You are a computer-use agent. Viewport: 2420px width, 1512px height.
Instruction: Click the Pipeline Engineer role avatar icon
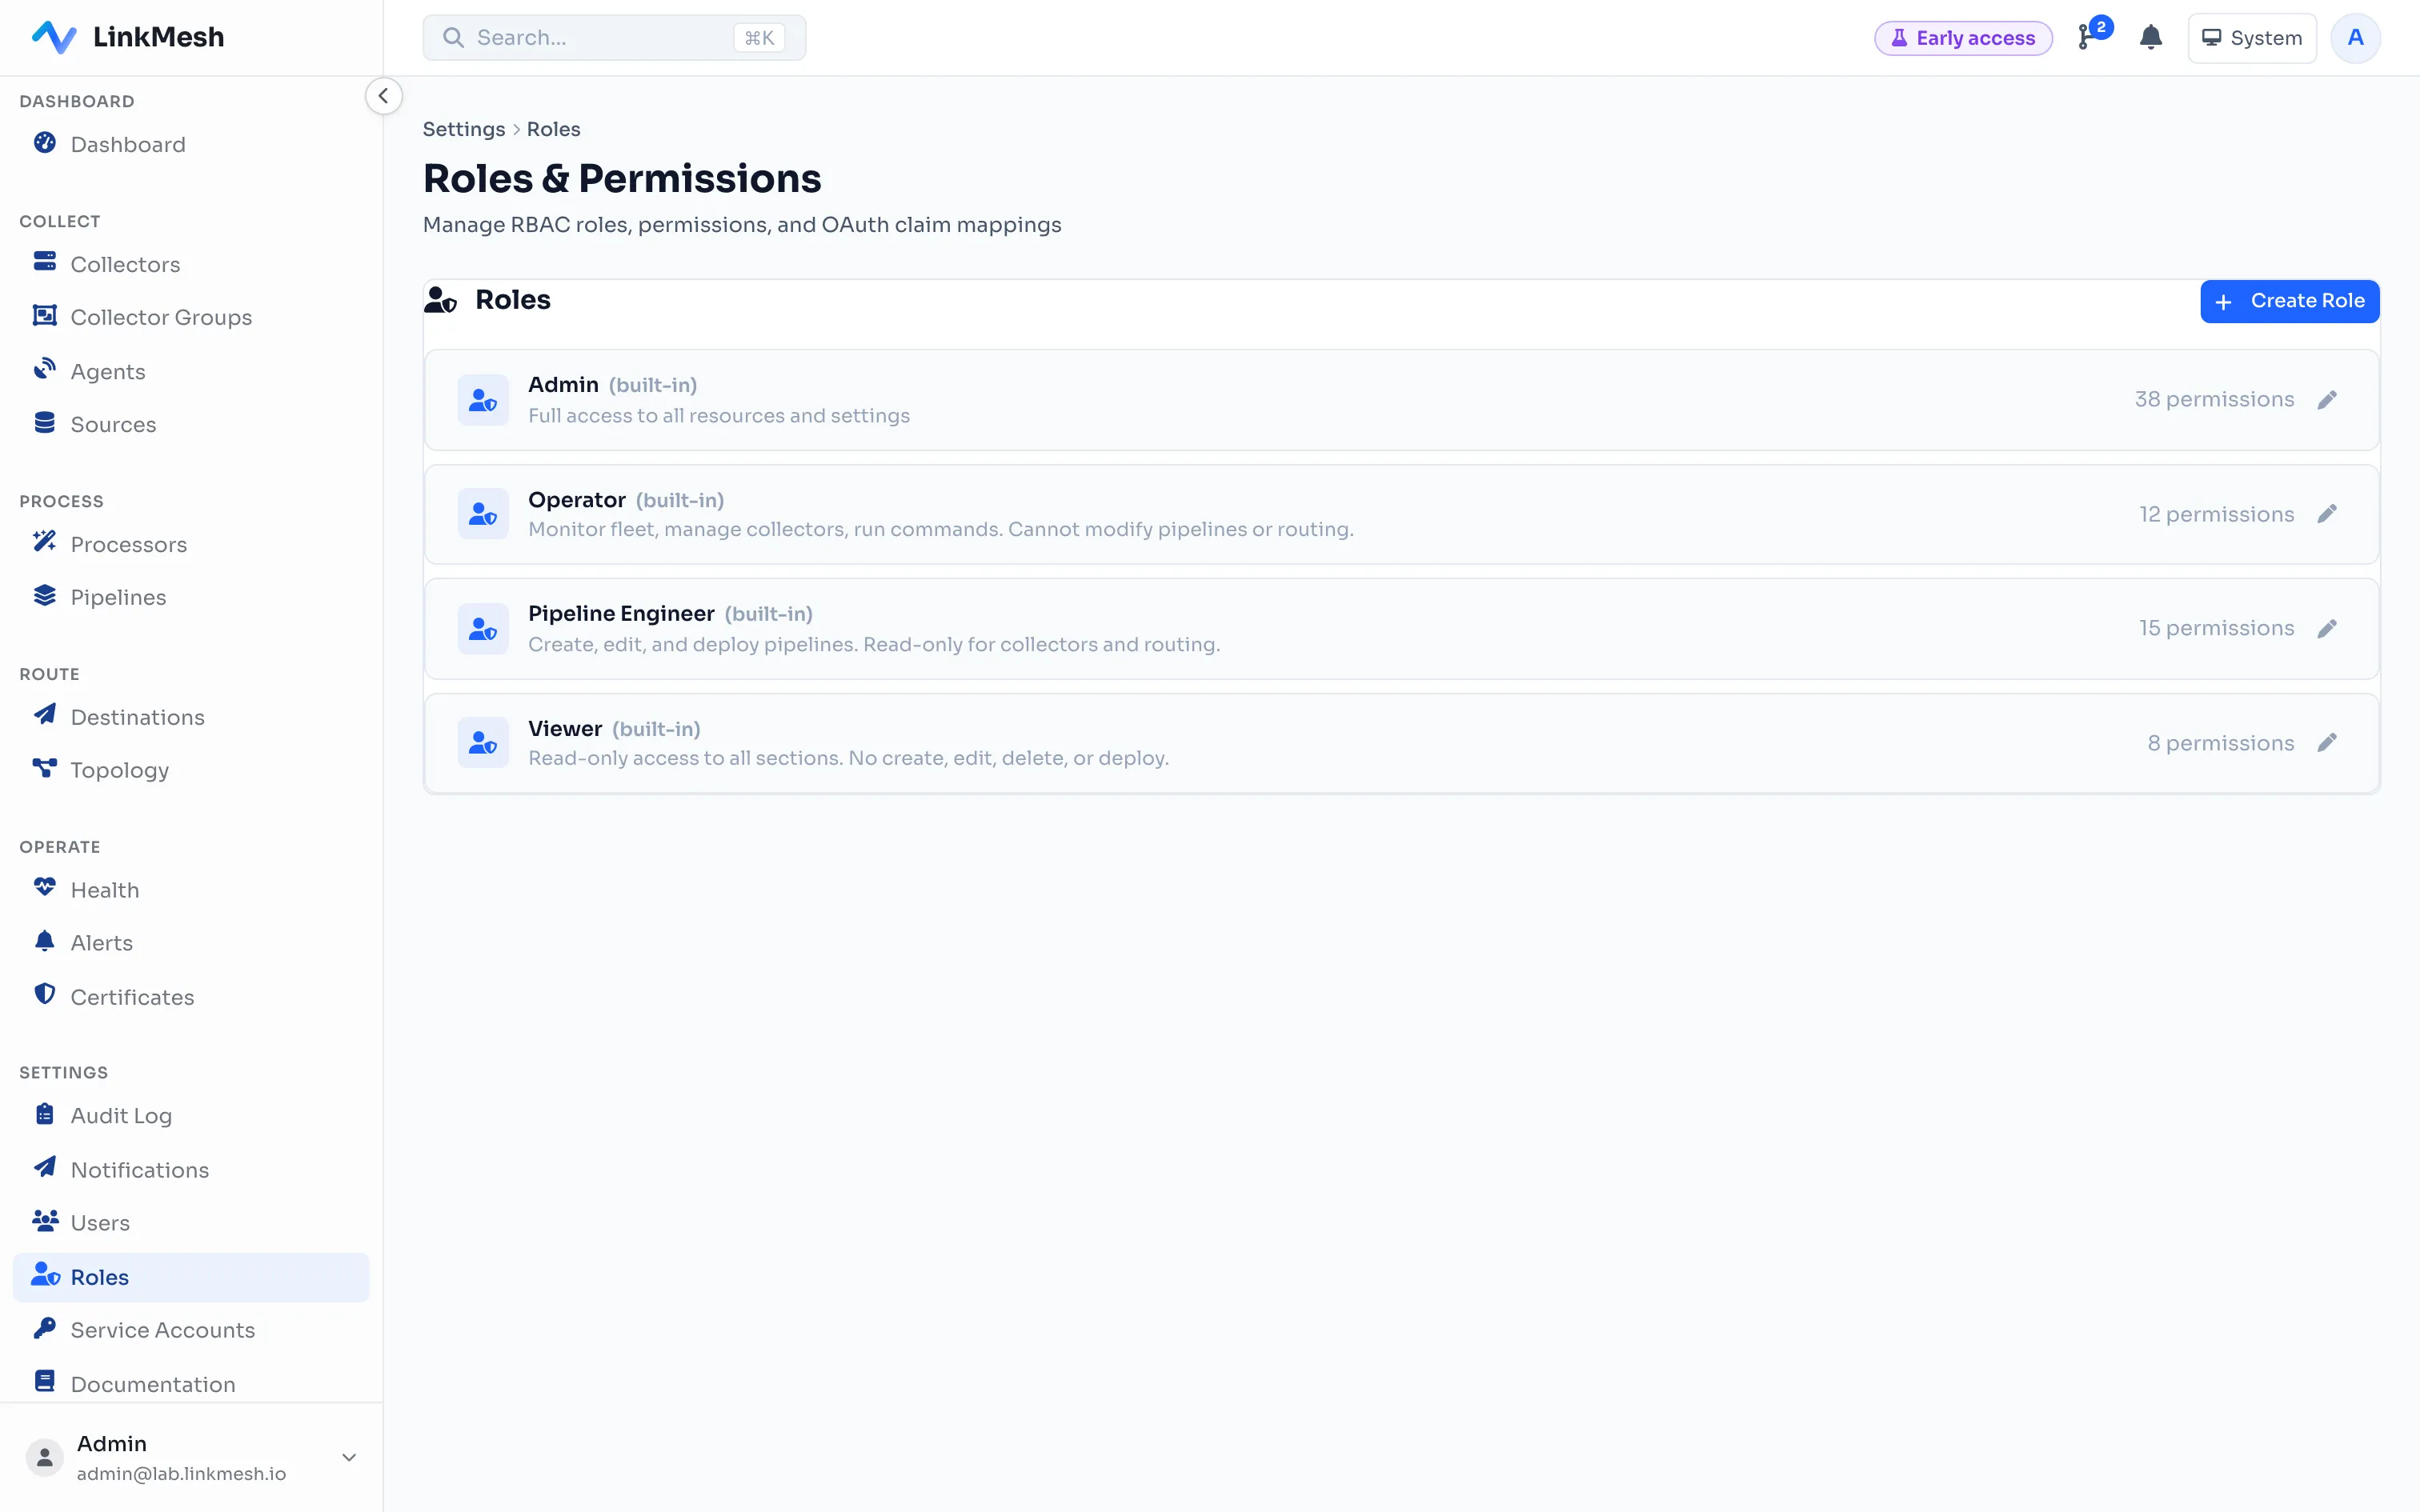(483, 629)
